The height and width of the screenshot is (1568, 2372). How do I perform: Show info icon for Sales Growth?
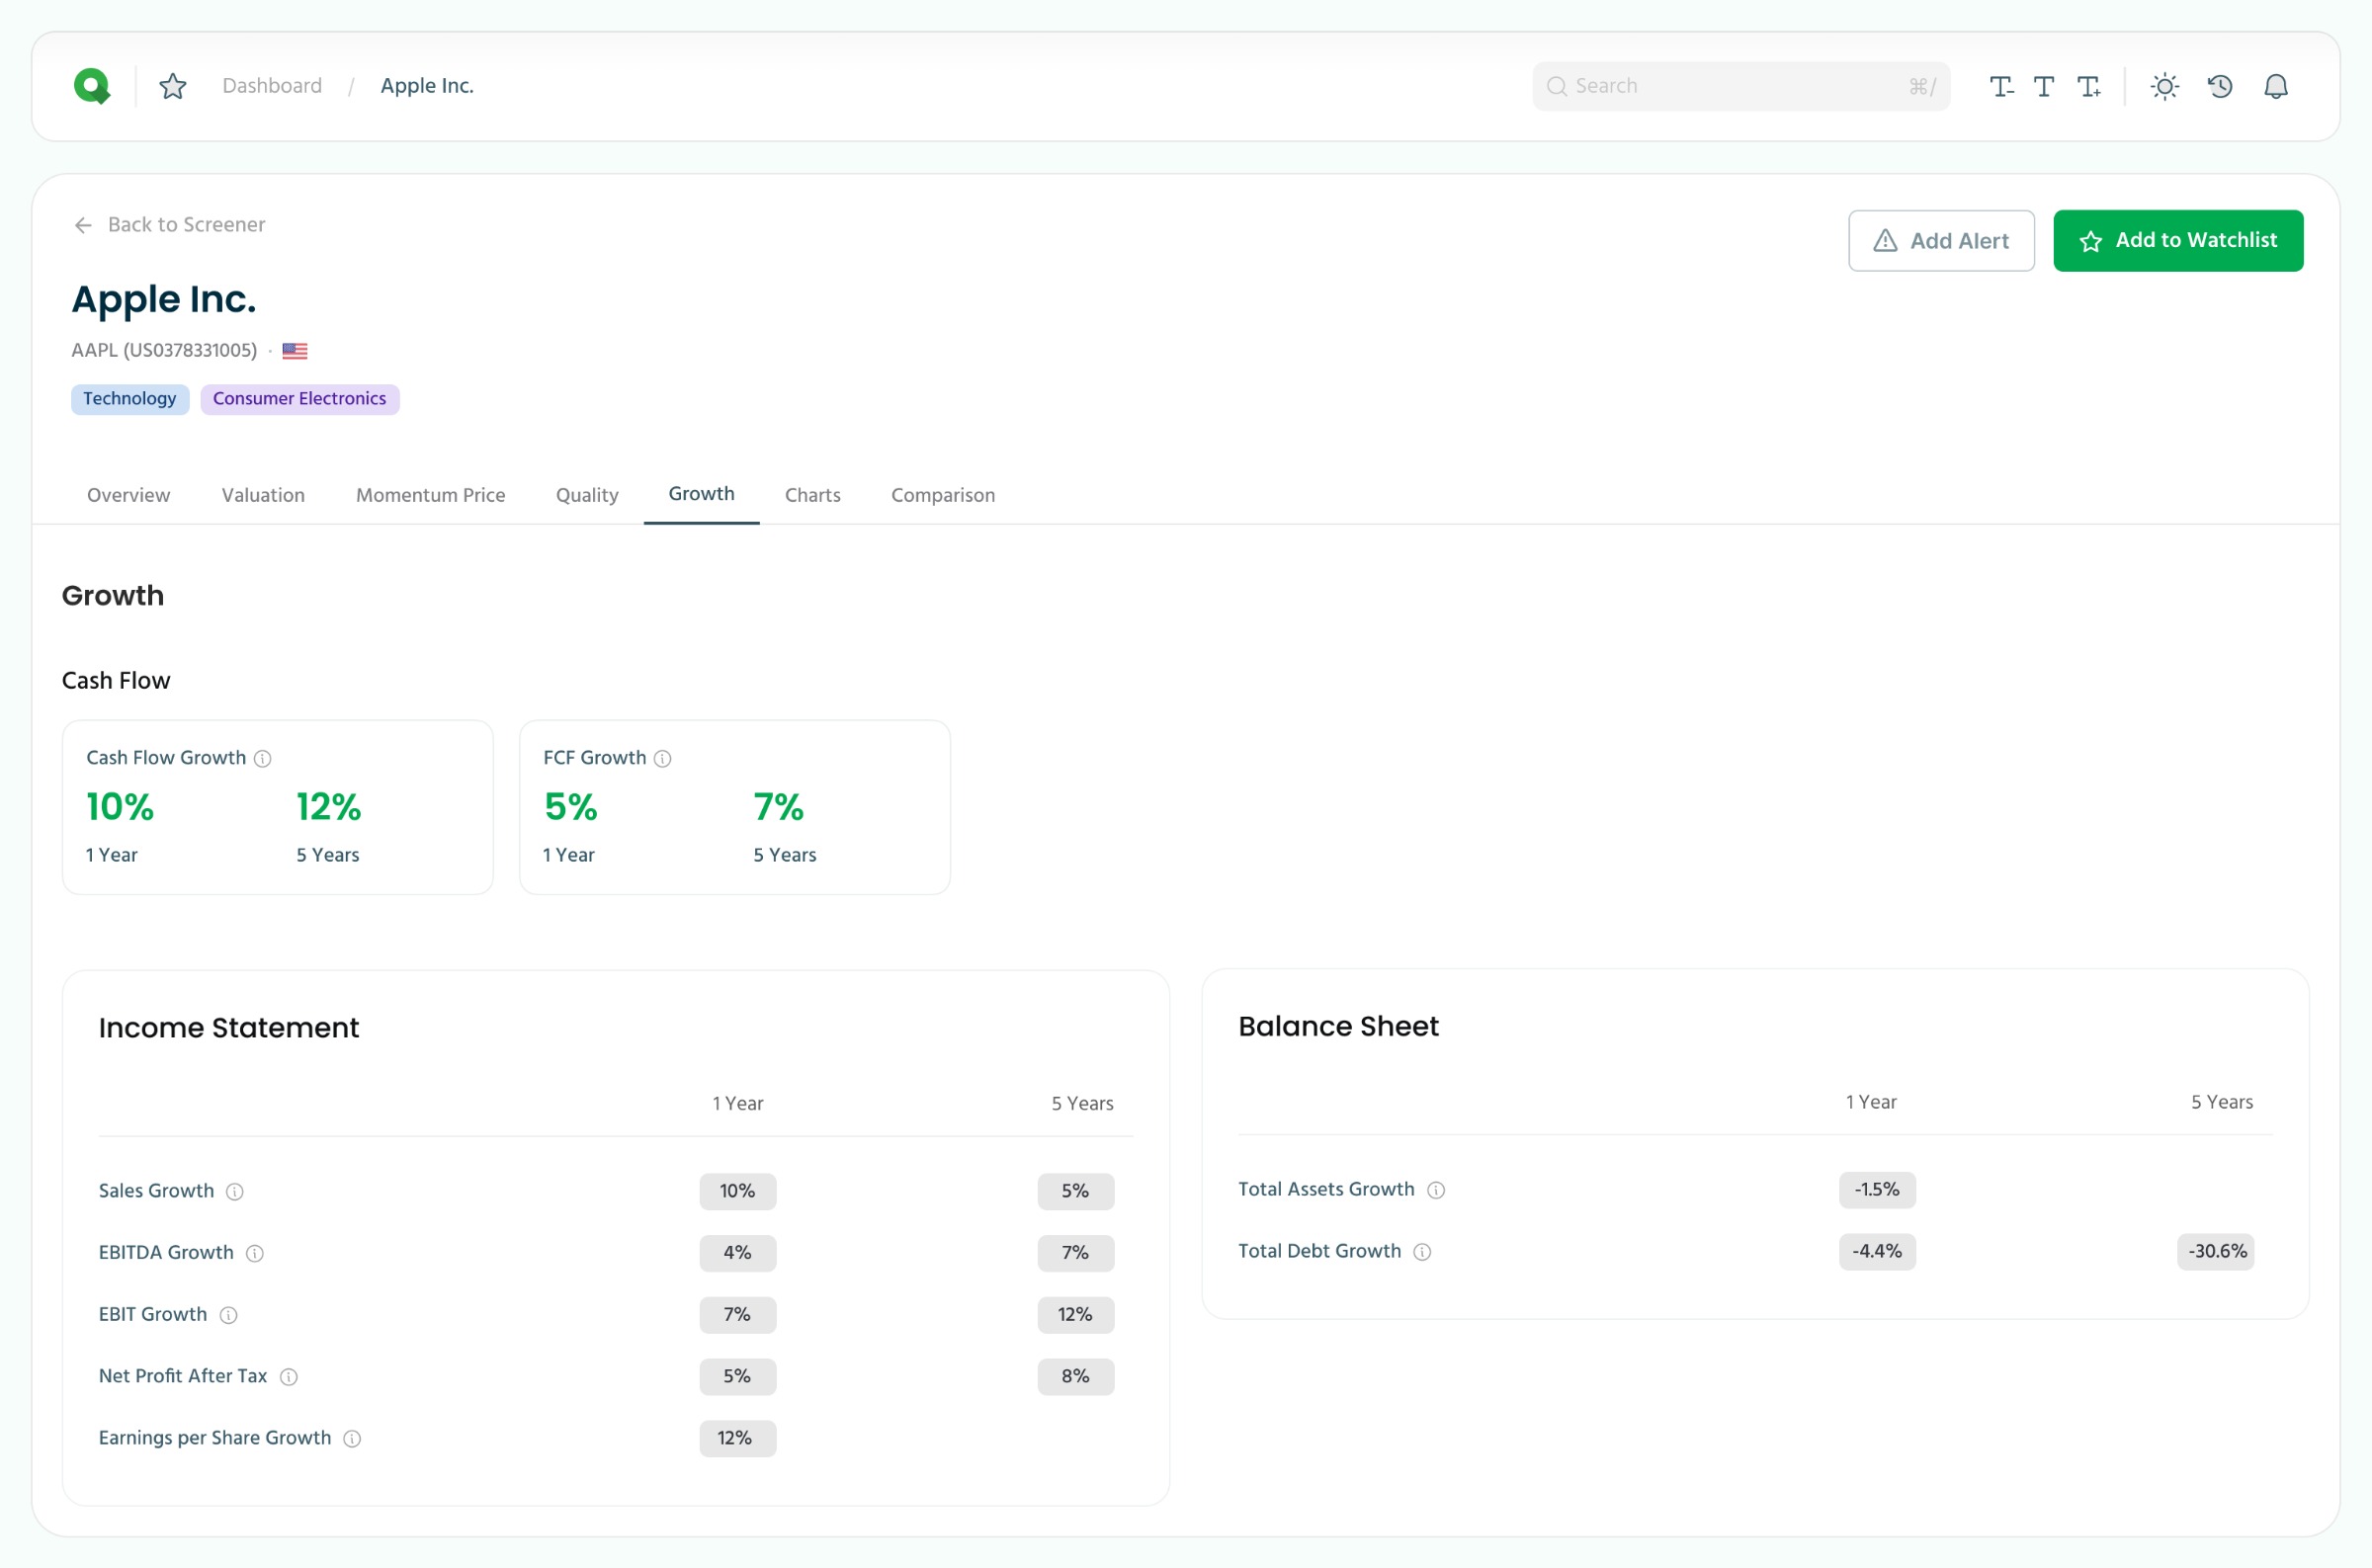235,1192
